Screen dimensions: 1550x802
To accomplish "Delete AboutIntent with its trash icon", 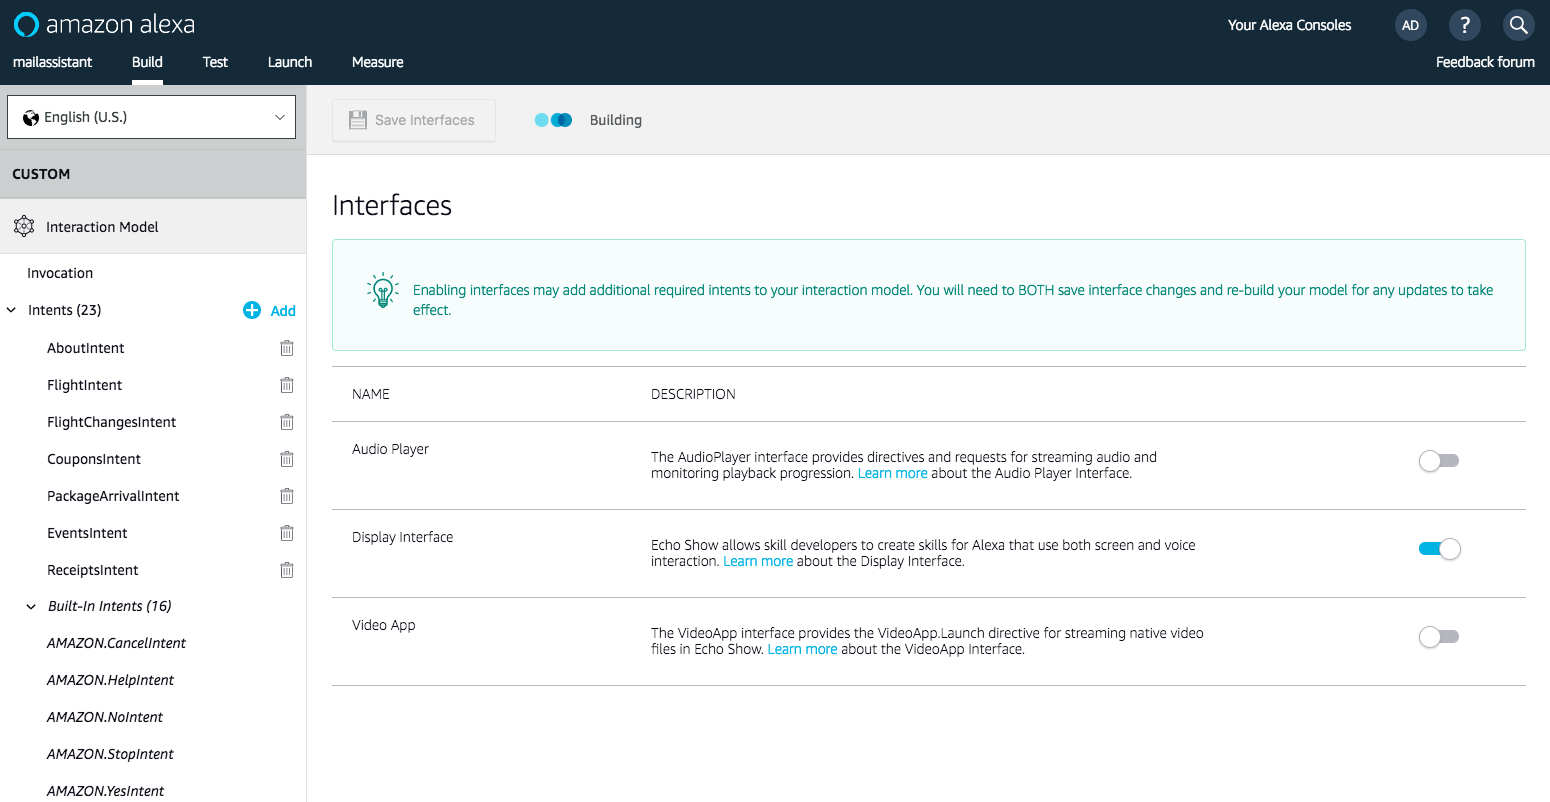I will [x=287, y=348].
